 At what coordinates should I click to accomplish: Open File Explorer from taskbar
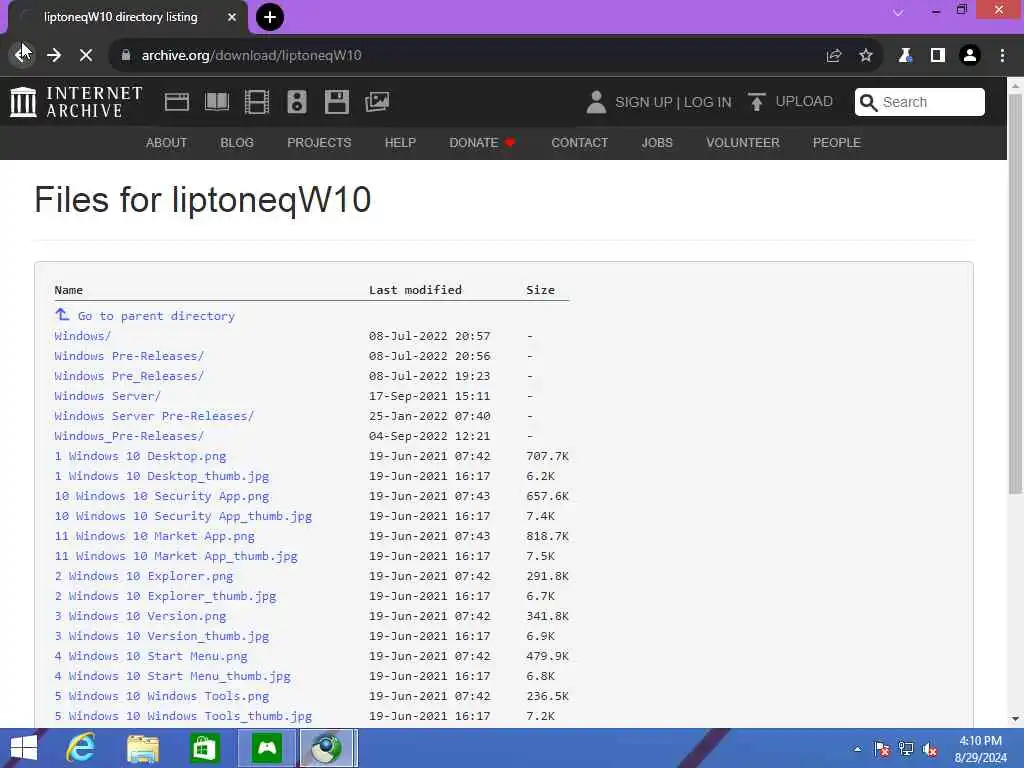coord(142,748)
